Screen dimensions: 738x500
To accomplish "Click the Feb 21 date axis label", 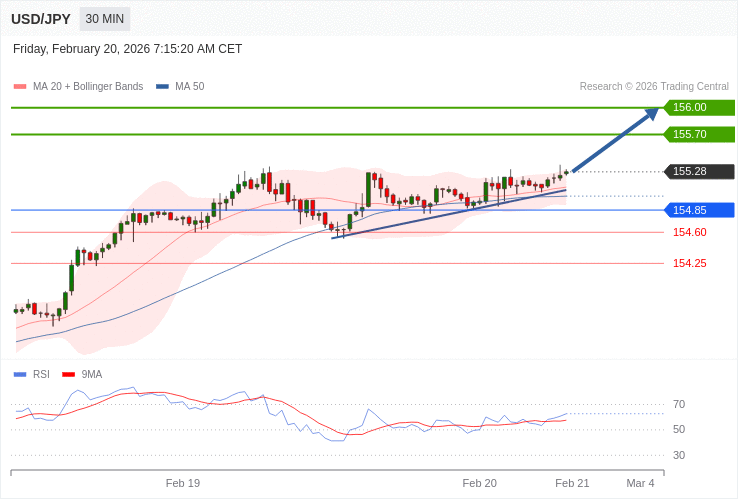I will click(572, 484).
